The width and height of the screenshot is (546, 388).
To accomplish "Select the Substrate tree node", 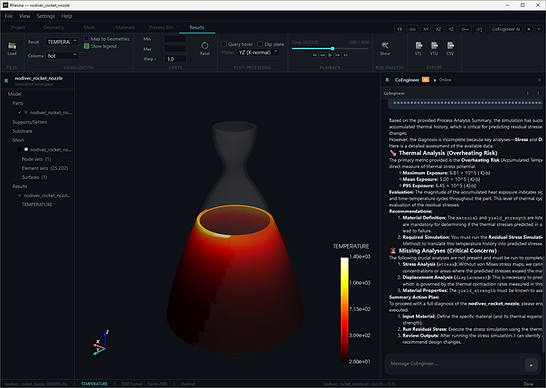I will pyautogui.click(x=22, y=131).
